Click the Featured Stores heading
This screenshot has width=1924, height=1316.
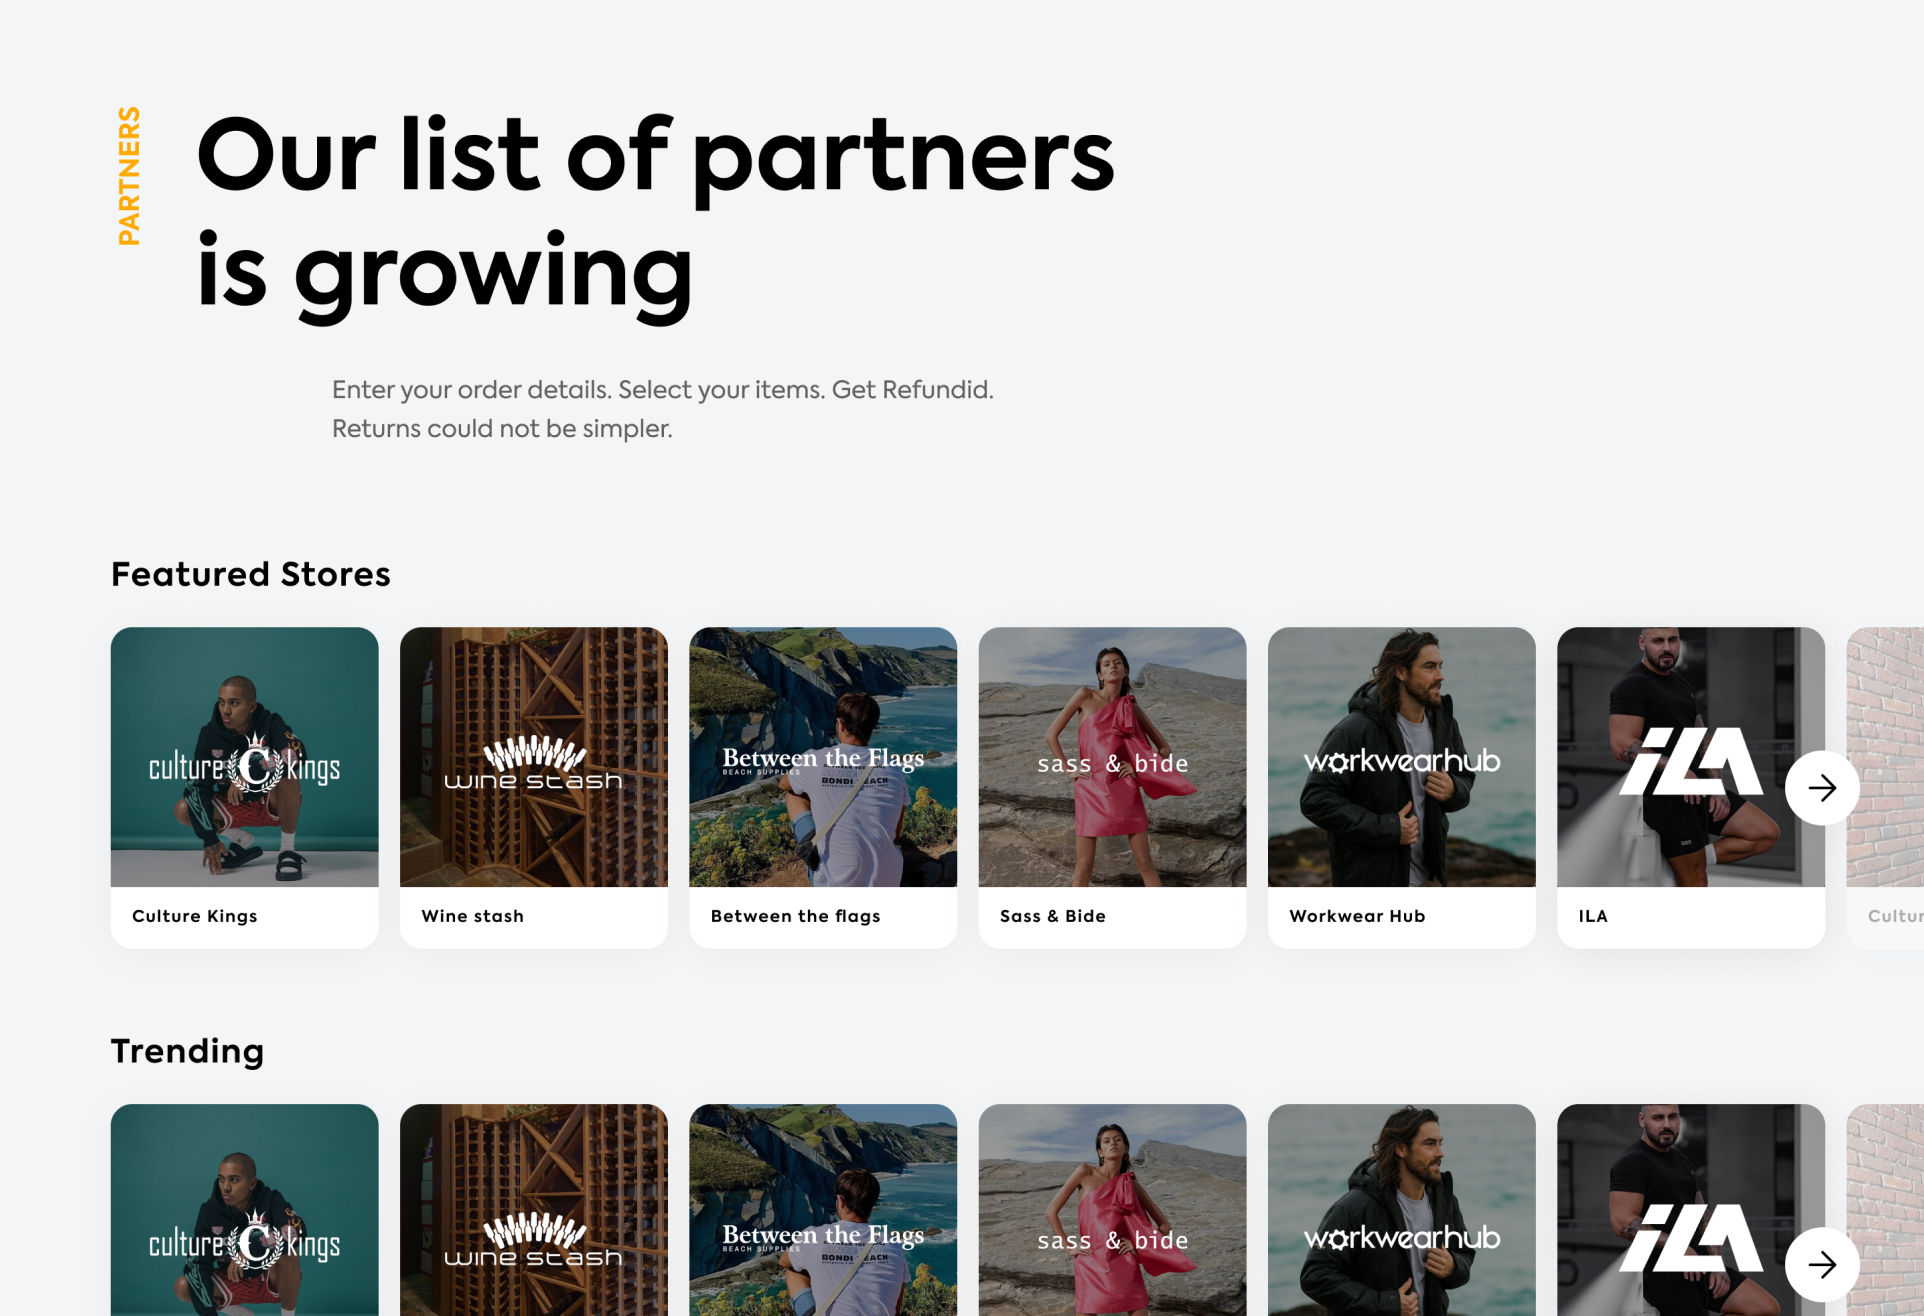coord(251,574)
